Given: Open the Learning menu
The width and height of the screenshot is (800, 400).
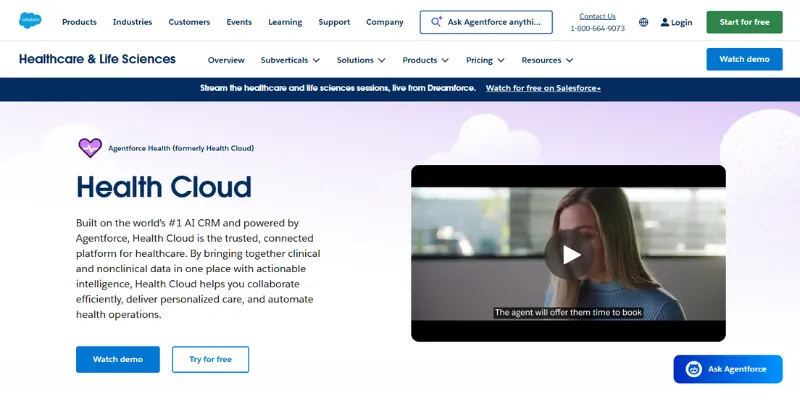Looking at the screenshot, I should point(285,22).
